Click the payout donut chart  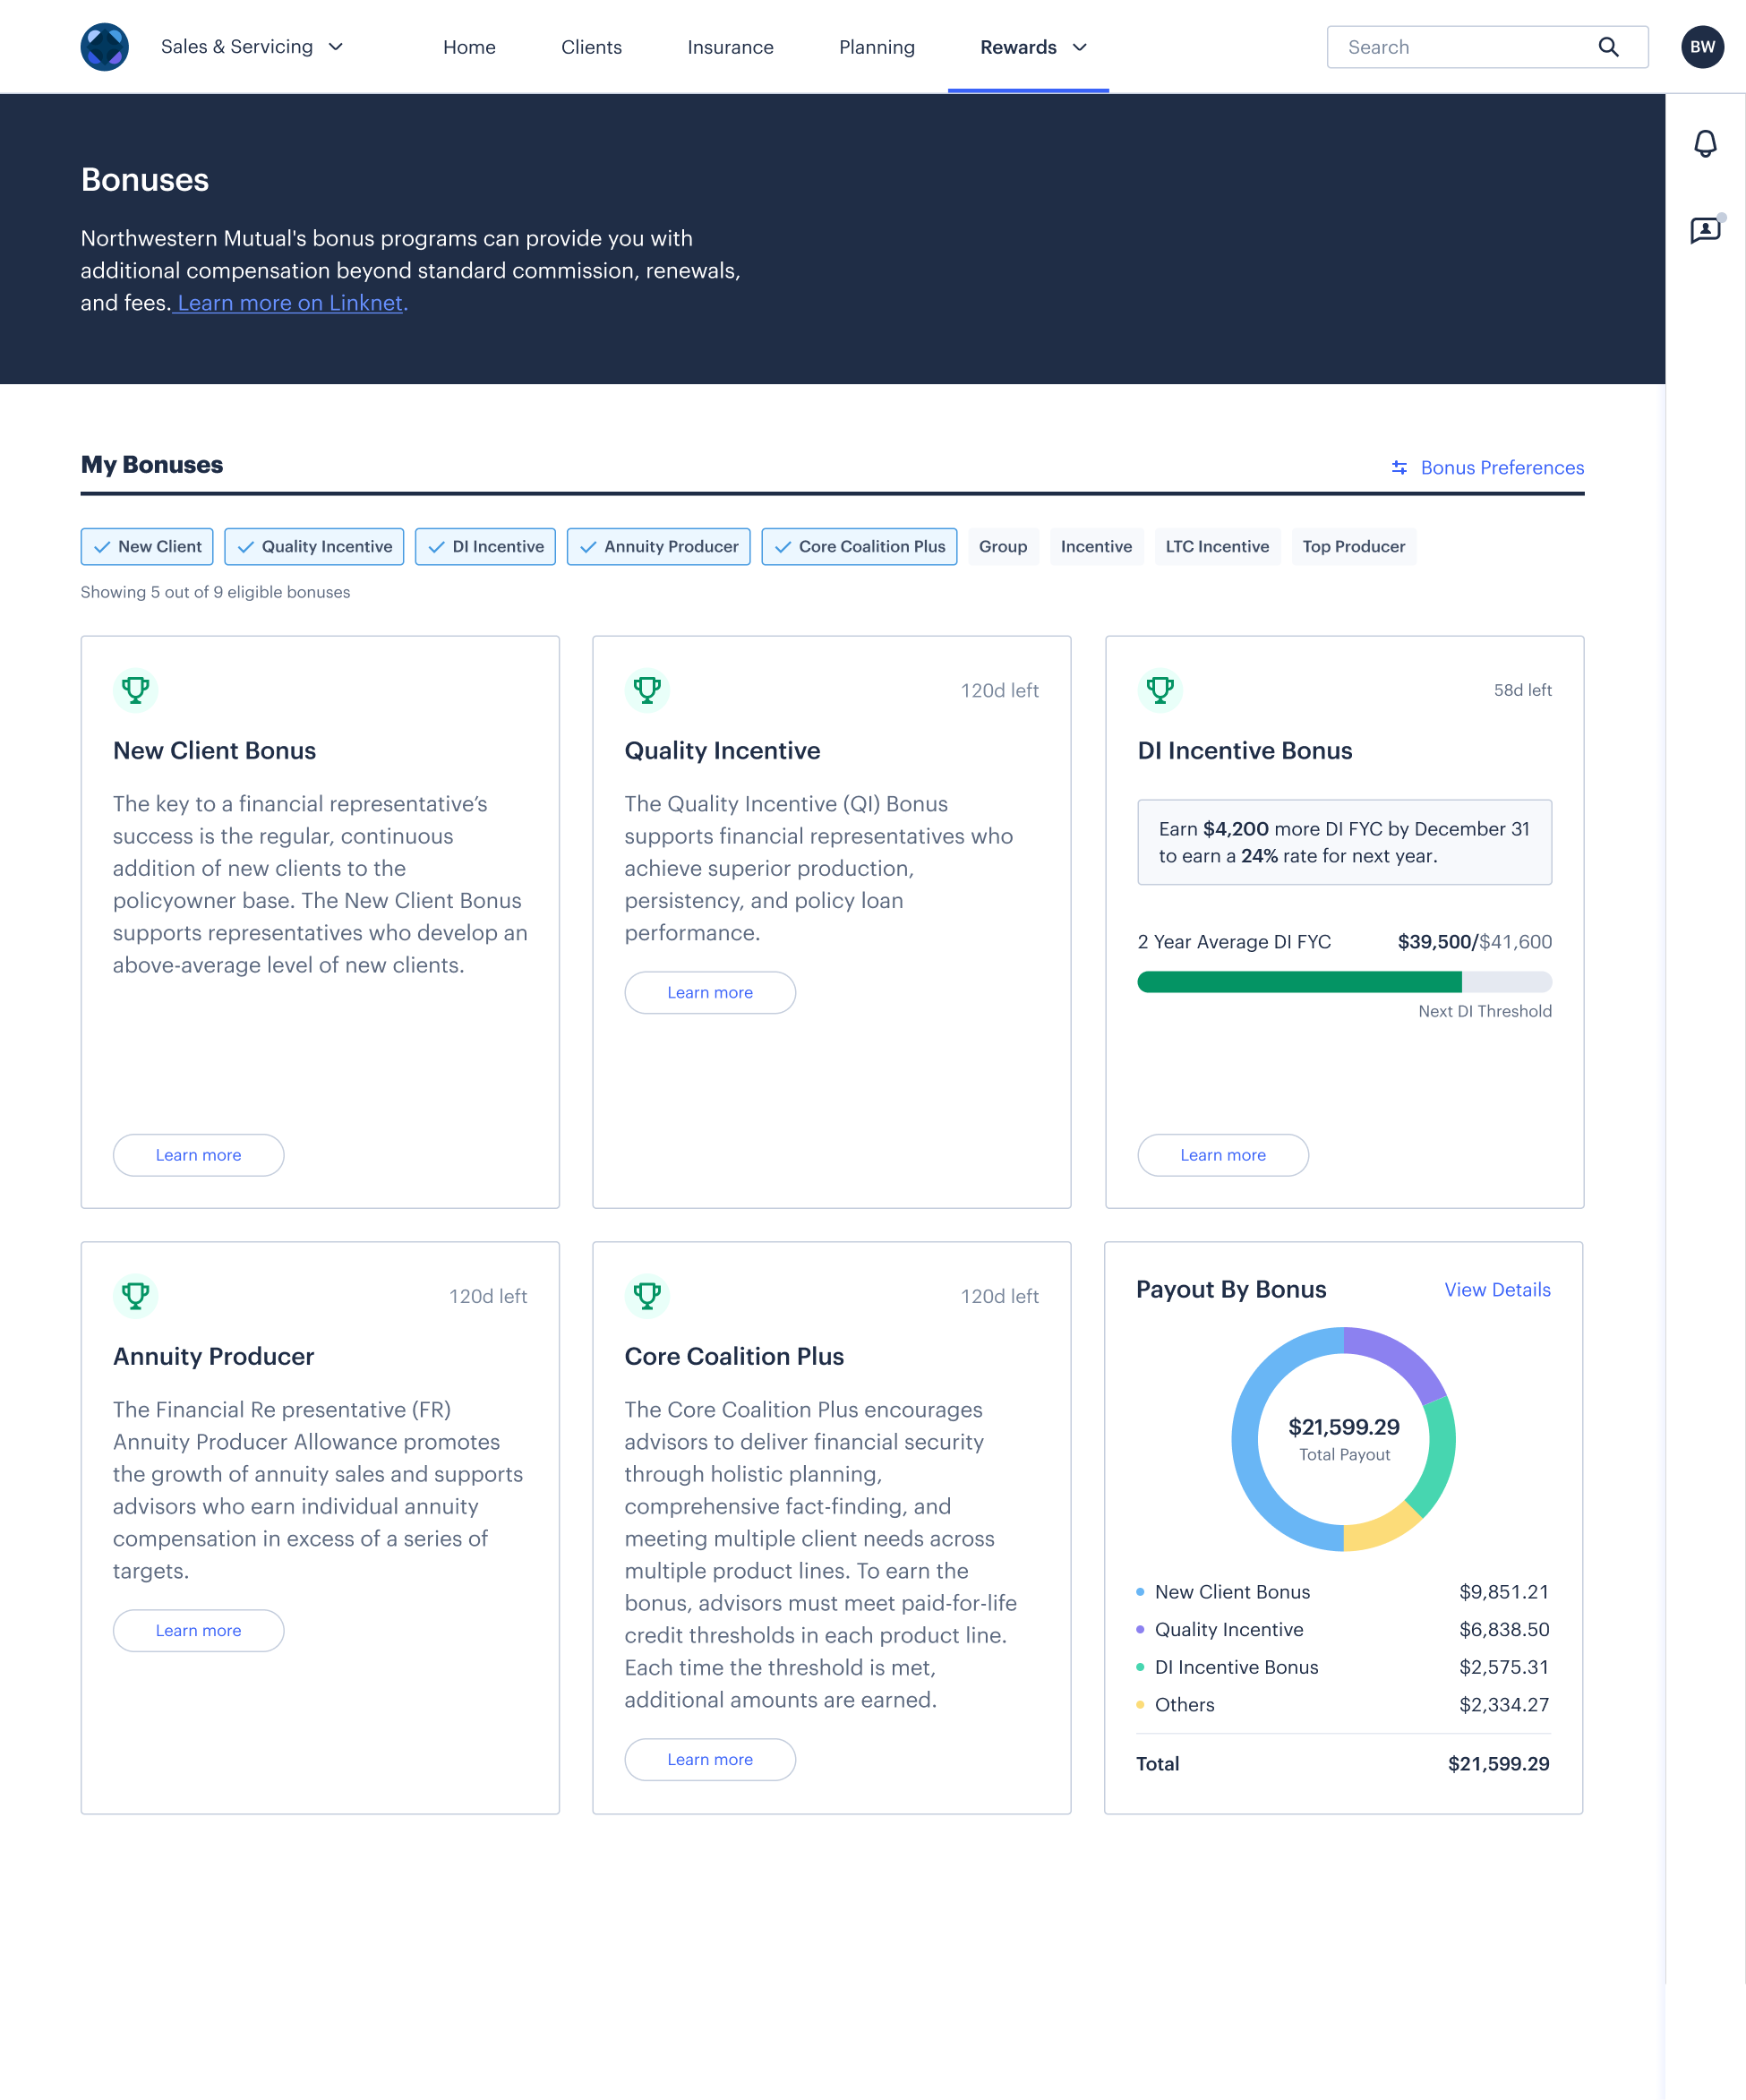1343,1439
